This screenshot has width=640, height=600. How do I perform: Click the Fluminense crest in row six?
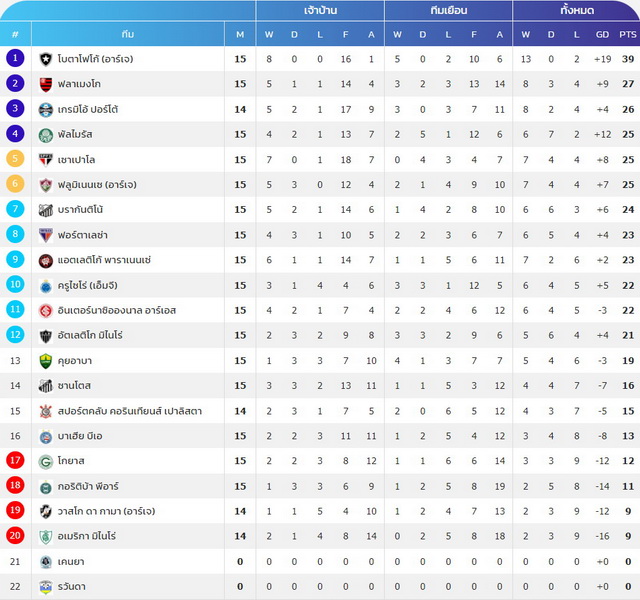[x=46, y=185]
